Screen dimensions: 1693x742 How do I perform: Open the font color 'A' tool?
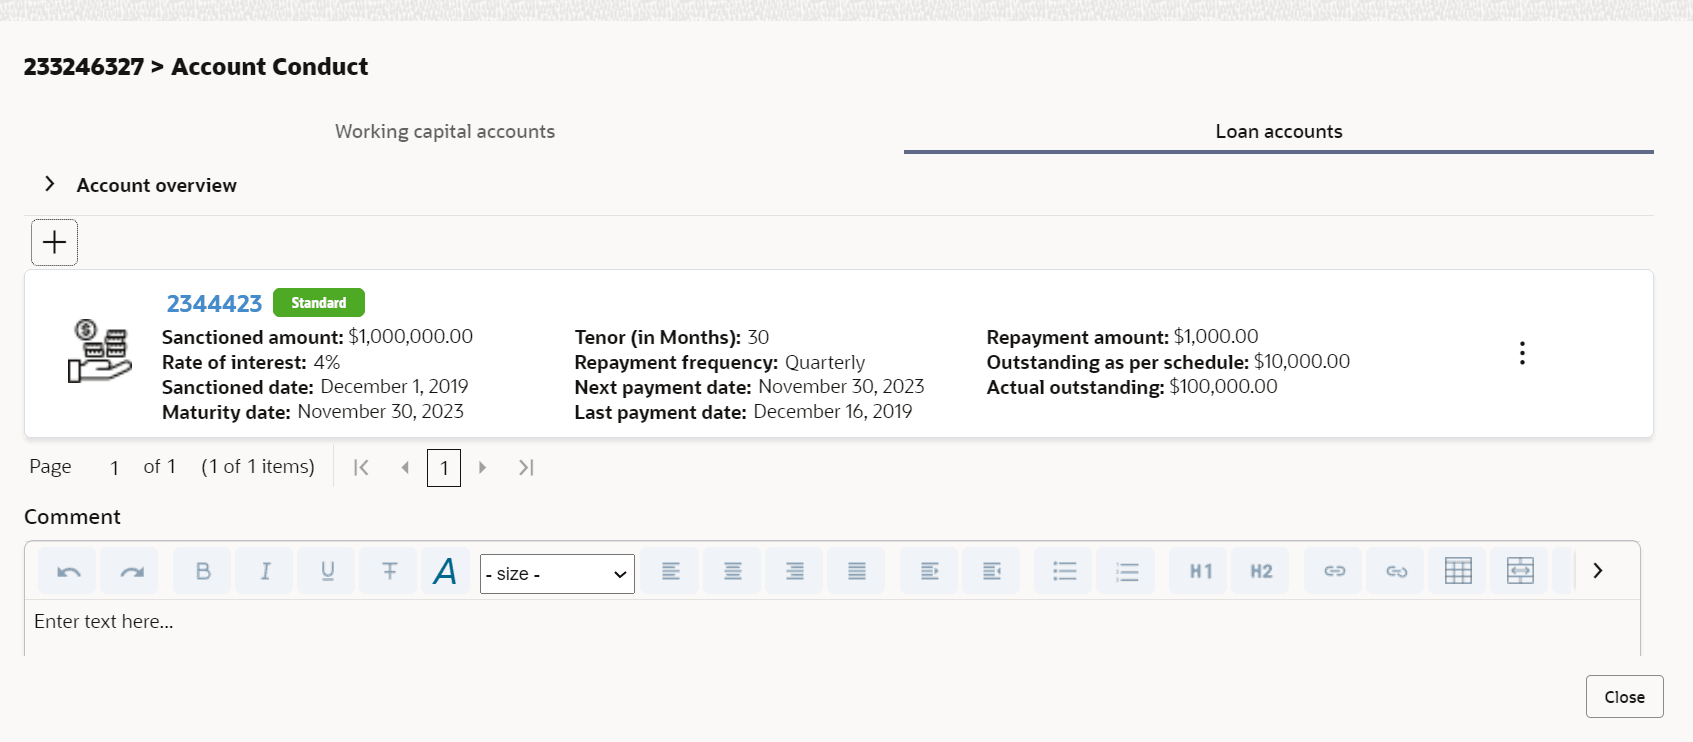point(445,571)
